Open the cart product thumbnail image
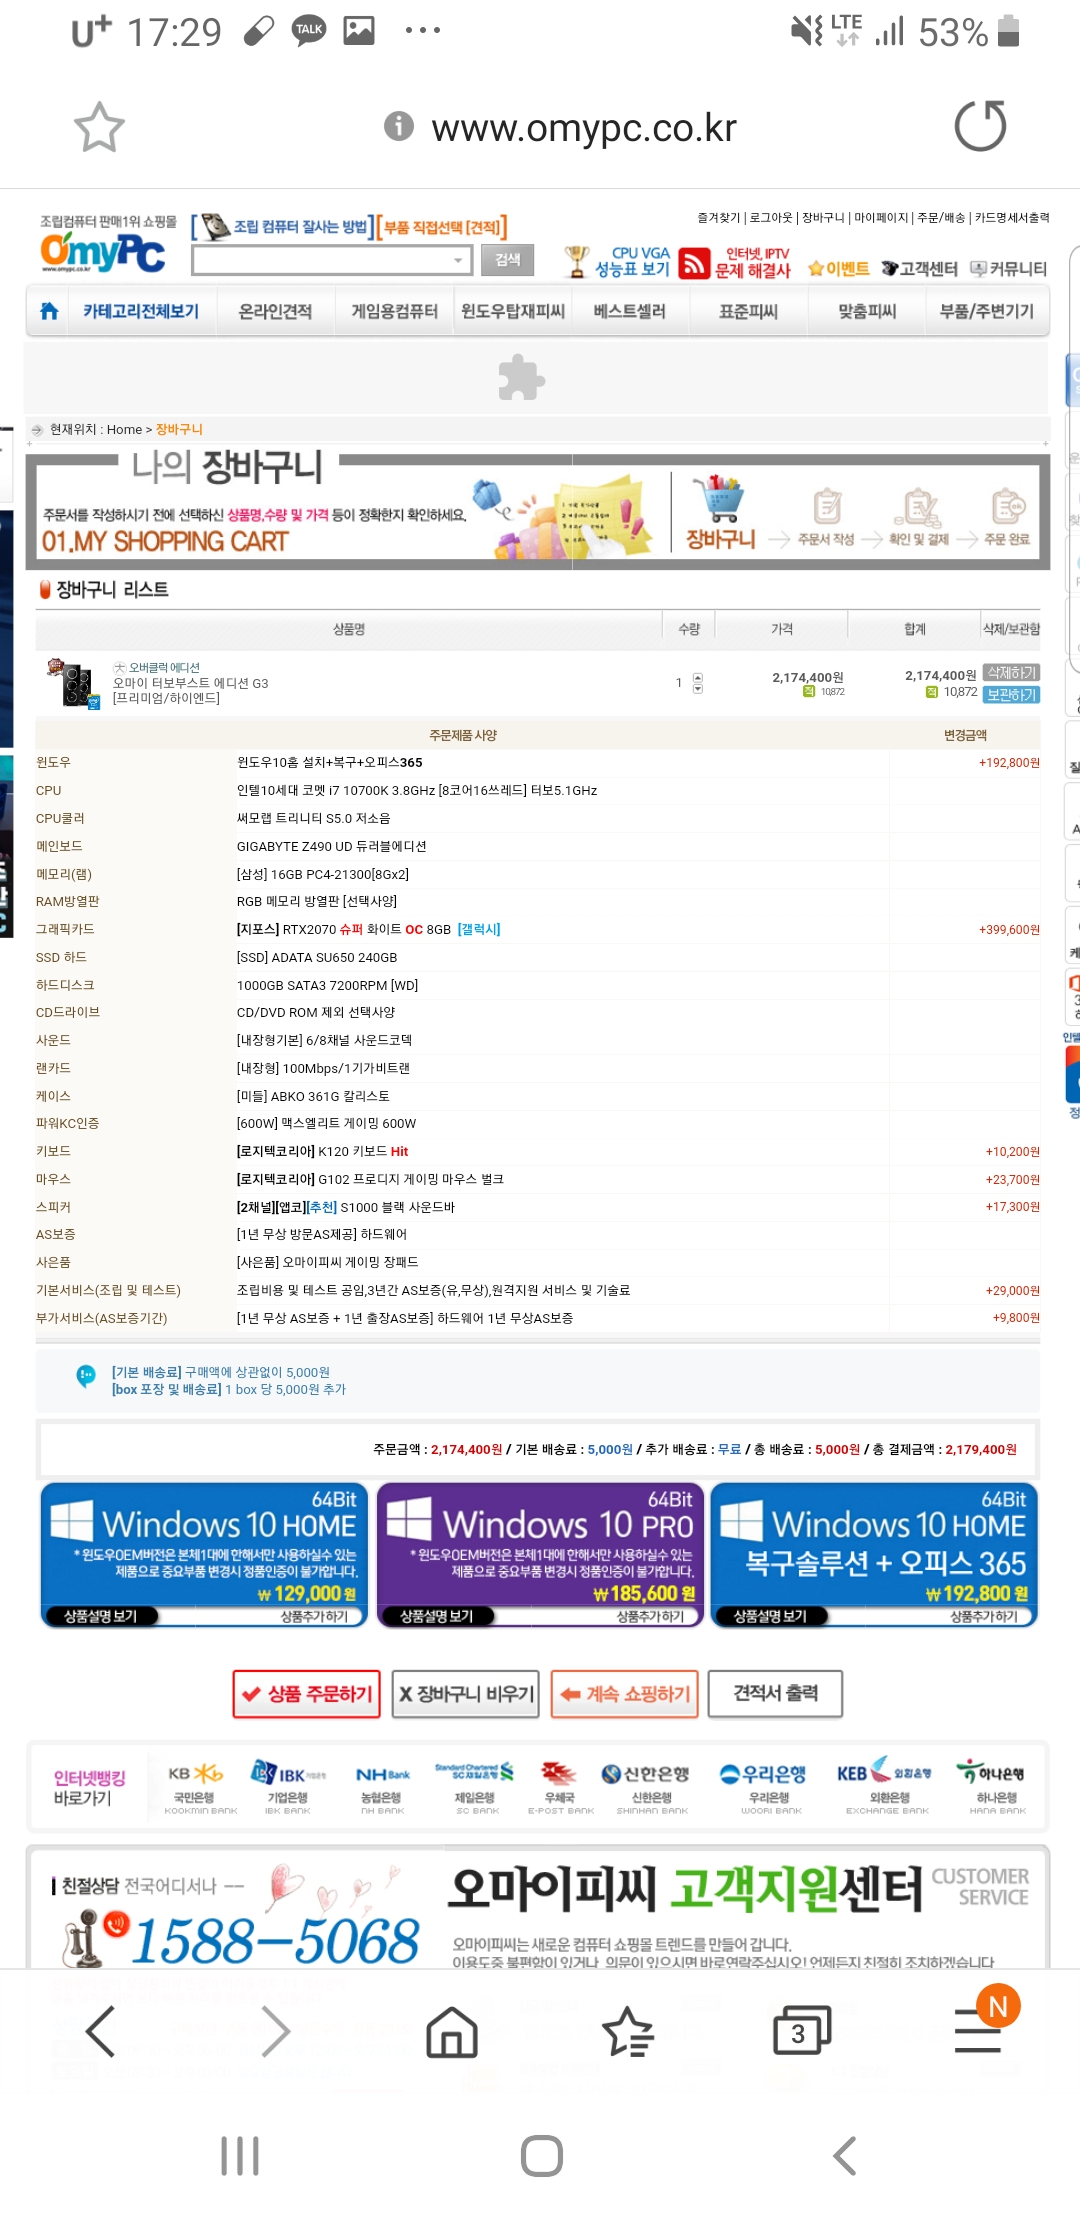The height and width of the screenshot is (2220, 1080). tap(74, 683)
